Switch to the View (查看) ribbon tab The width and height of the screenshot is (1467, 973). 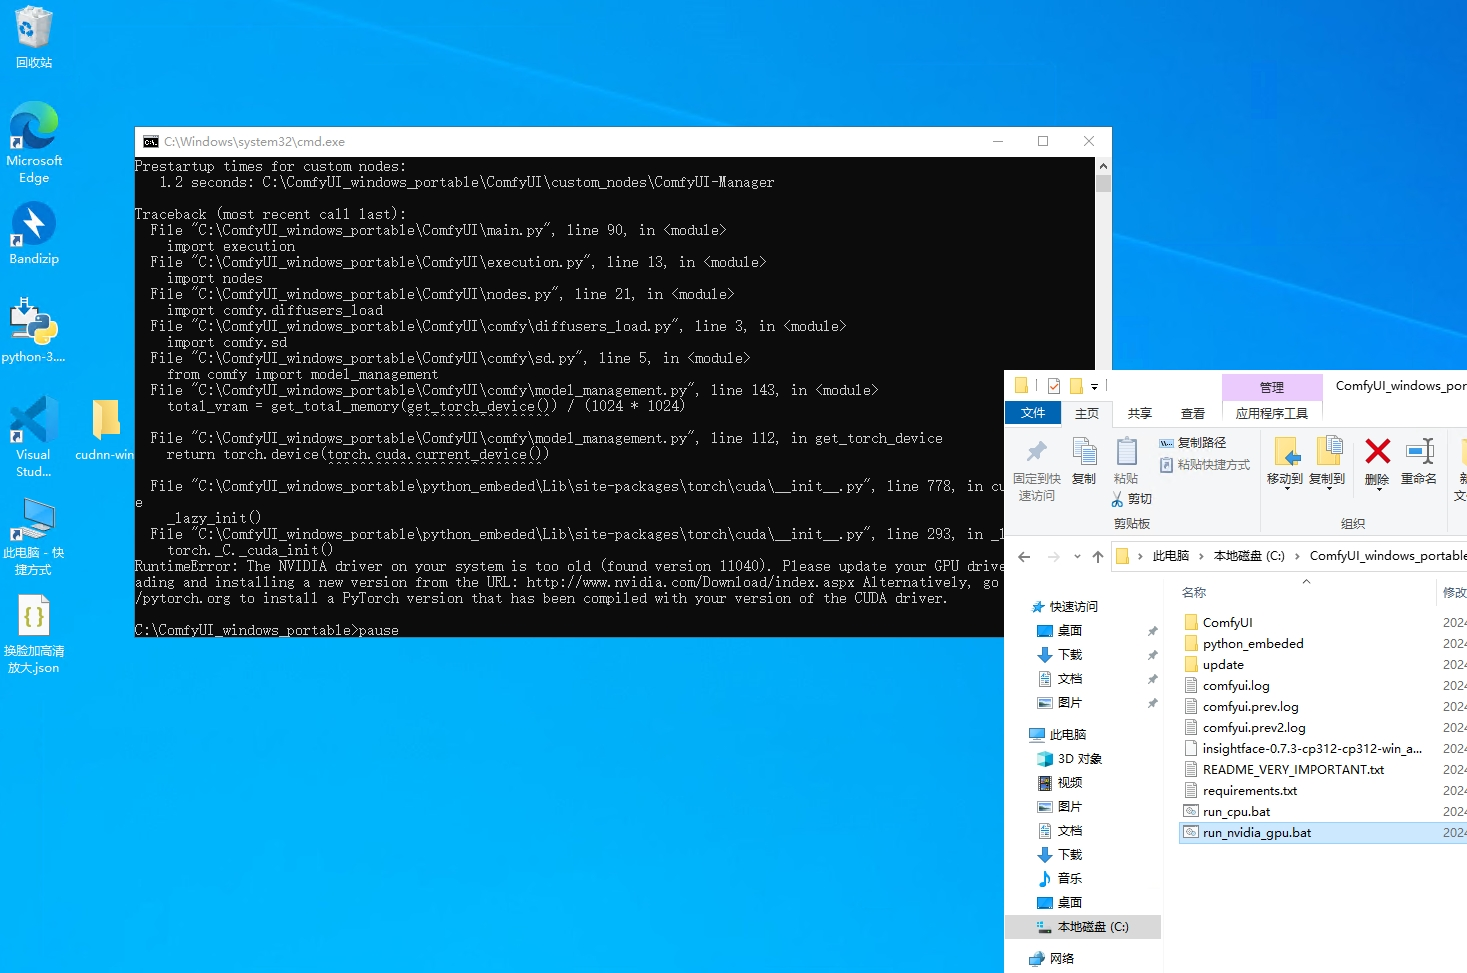(x=1192, y=413)
